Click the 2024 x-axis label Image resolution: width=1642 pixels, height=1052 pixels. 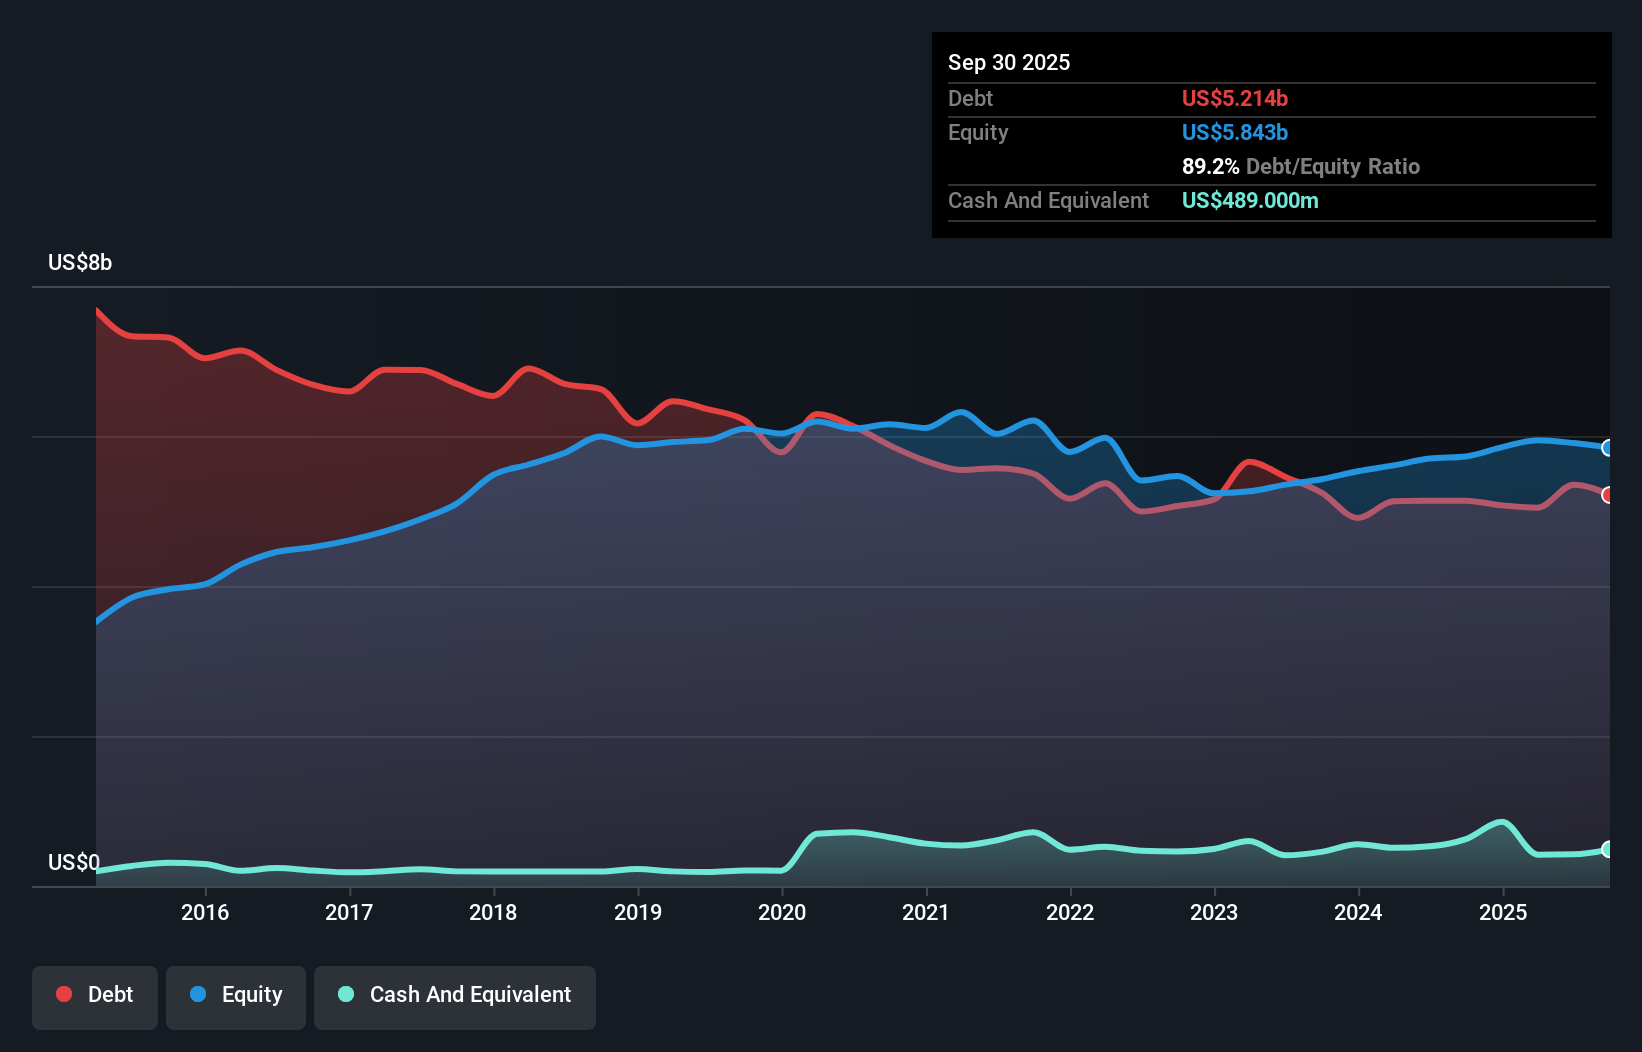click(x=1358, y=912)
